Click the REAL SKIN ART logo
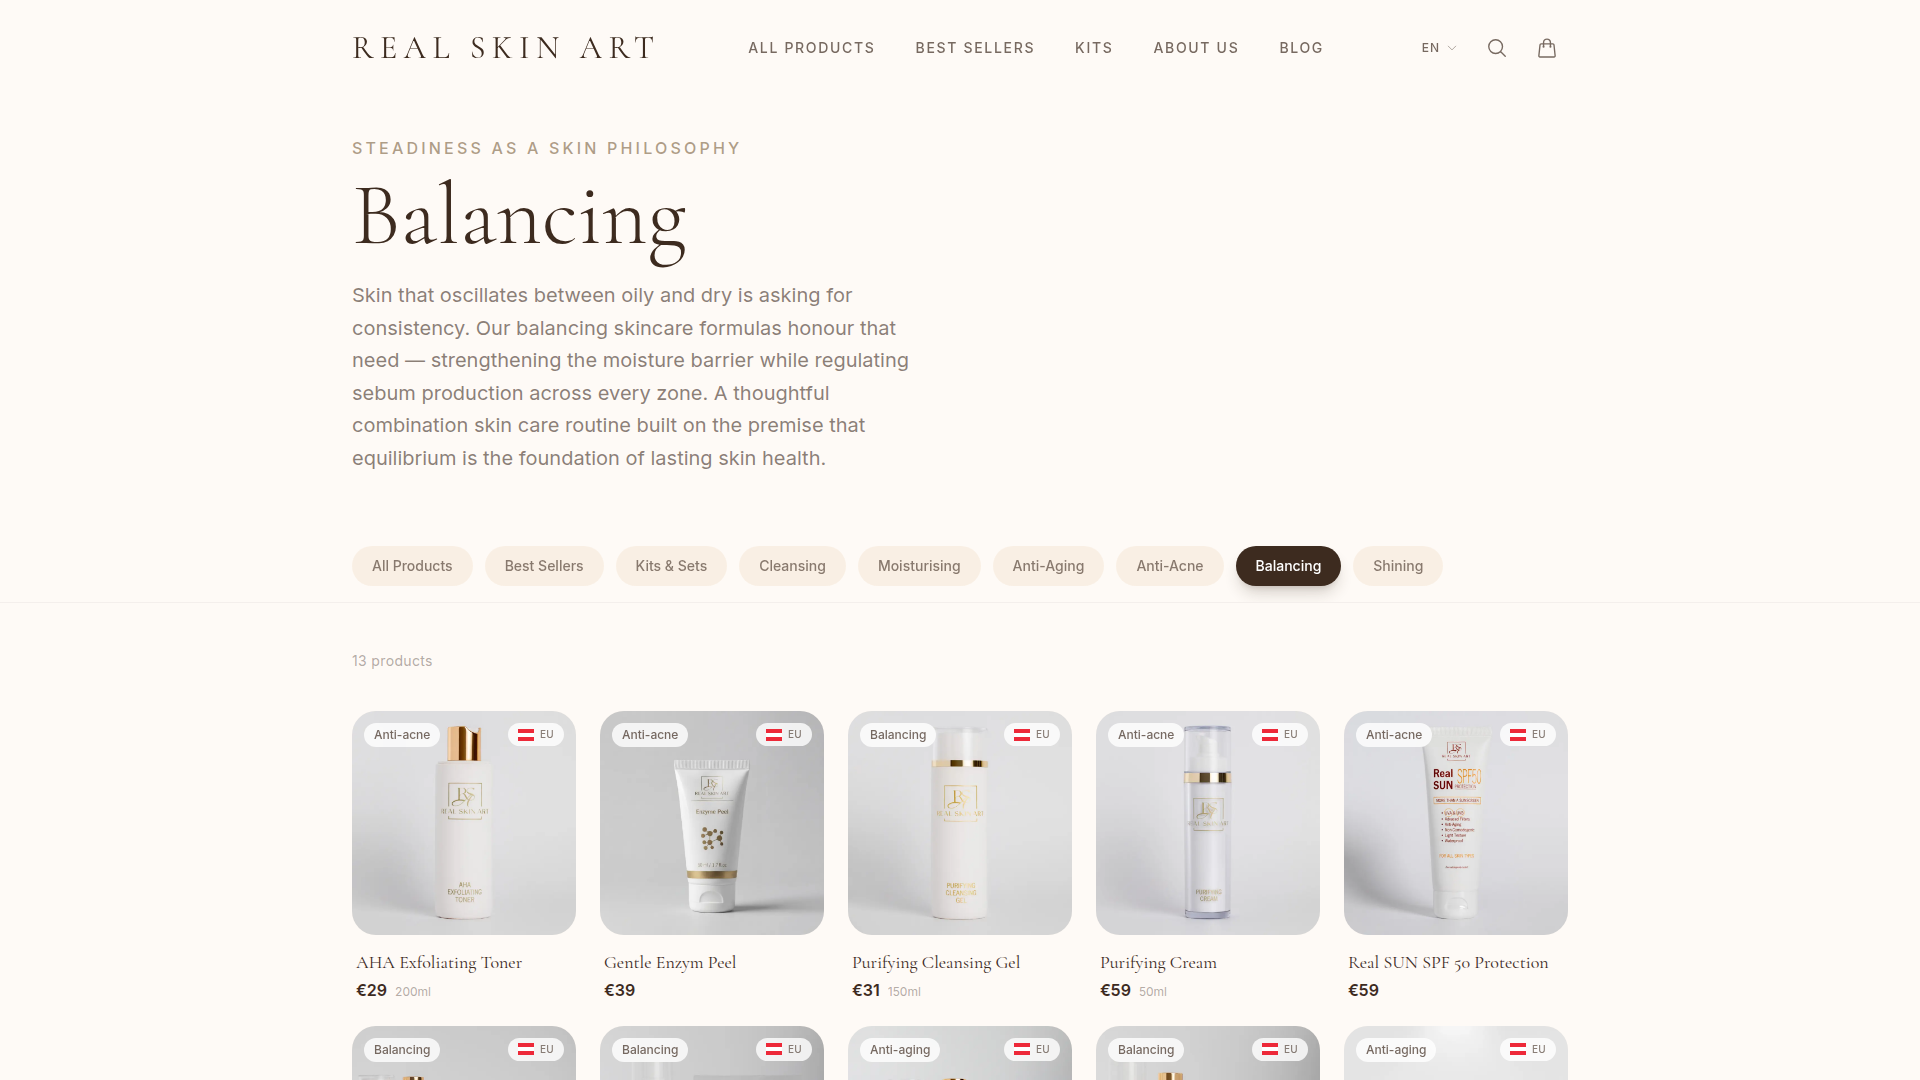The image size is (1920, 1080). [504, 48]
